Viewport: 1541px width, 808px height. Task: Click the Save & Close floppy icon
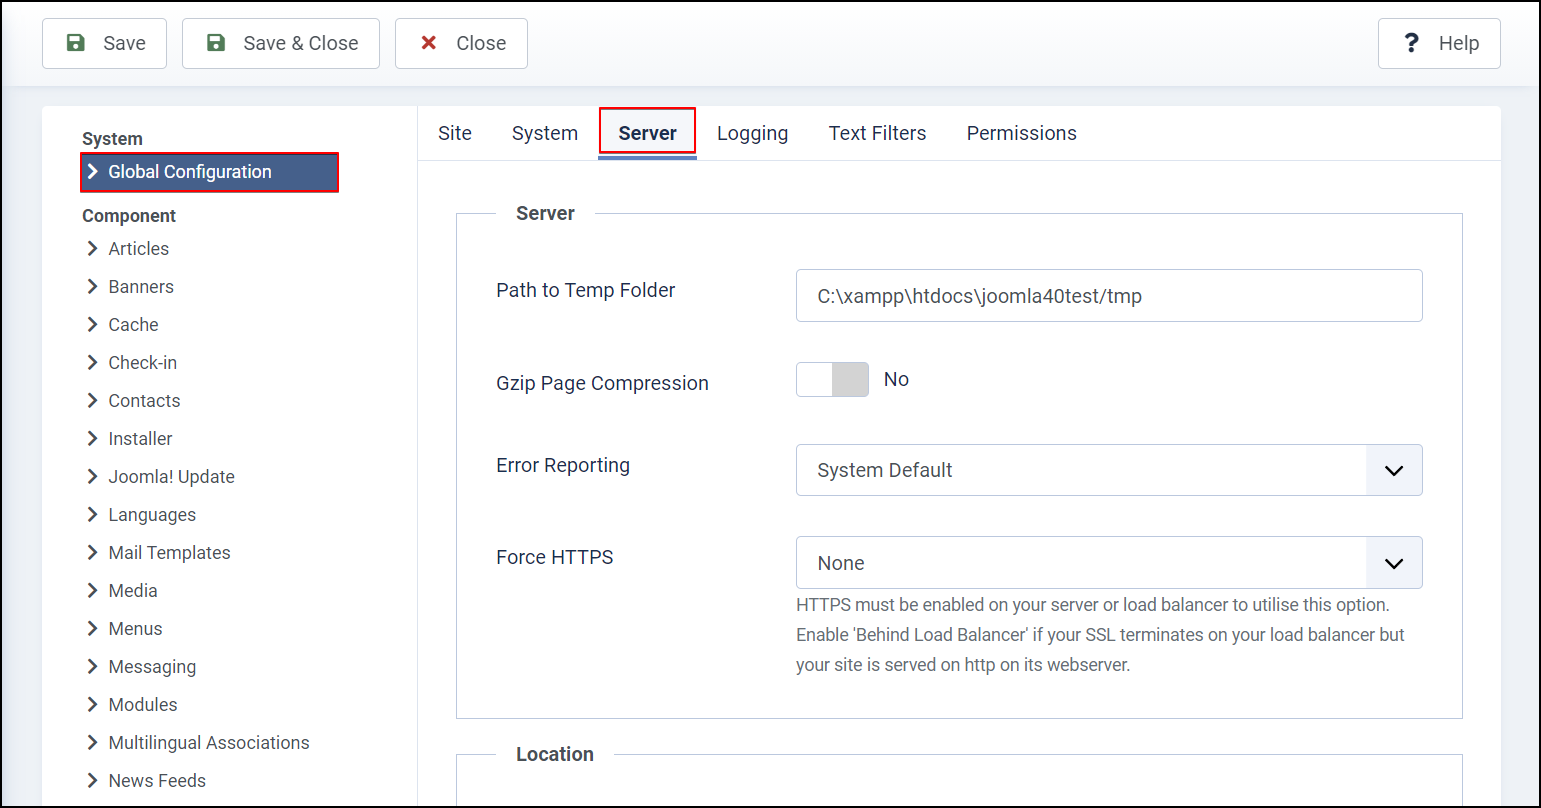click(215, 43)
